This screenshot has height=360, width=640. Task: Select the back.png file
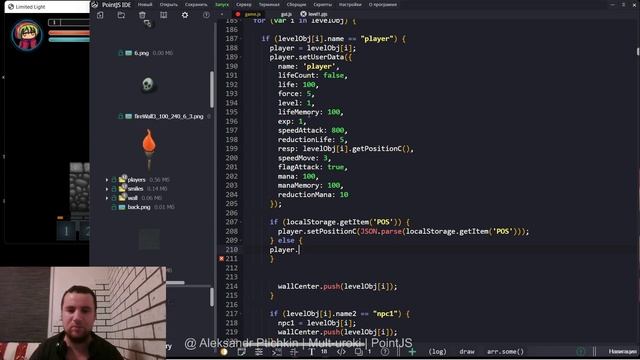139,207
